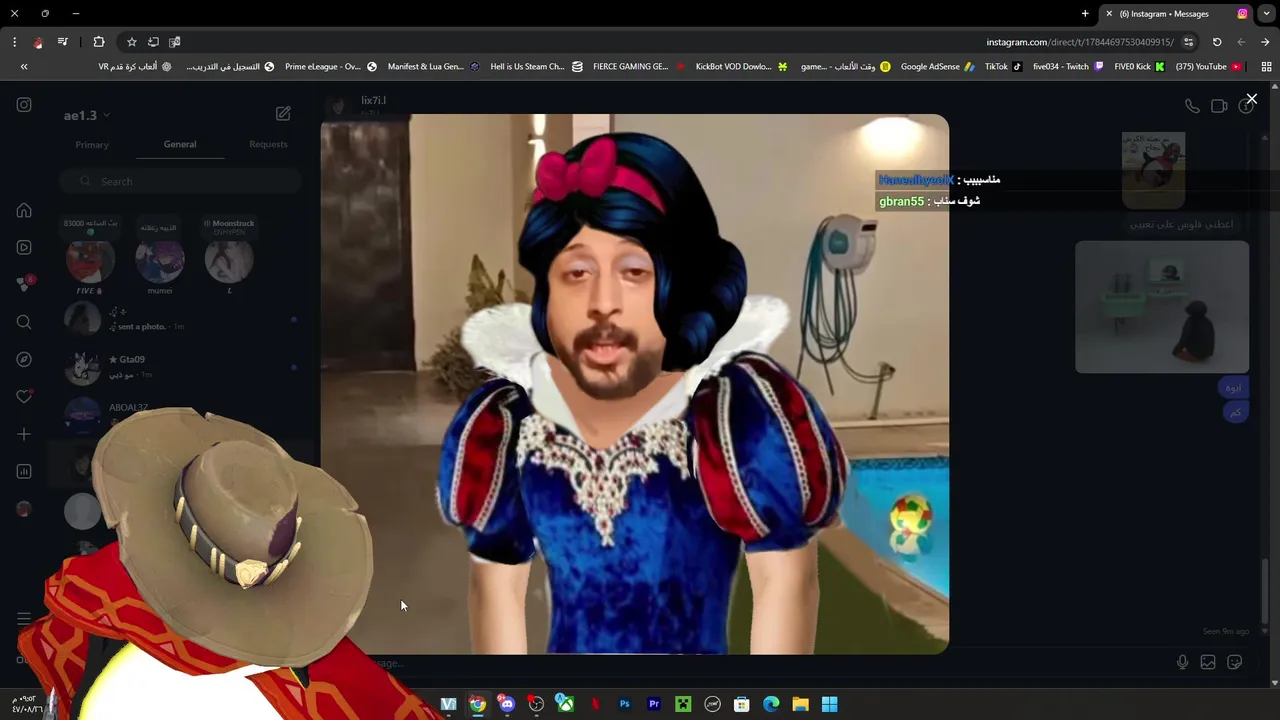Open the FIVE note avatar
The image size is (1280, 720).
click(90, 260)
